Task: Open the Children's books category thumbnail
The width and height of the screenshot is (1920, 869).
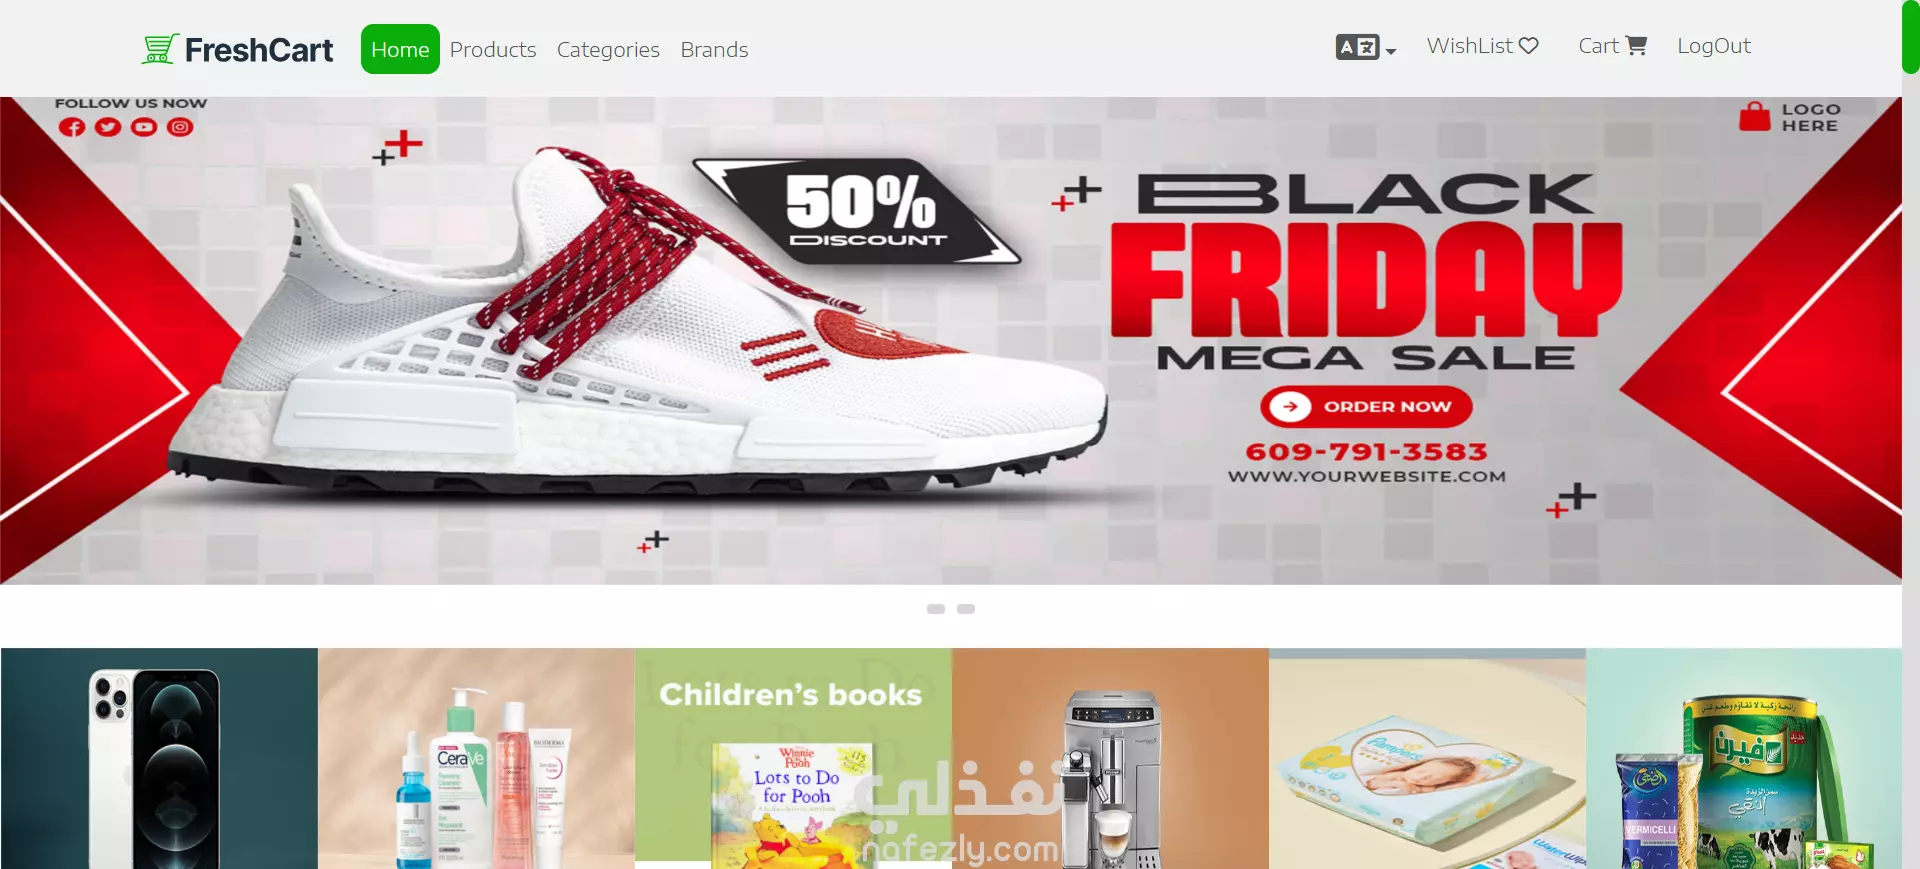Action: tap(793, 758)
